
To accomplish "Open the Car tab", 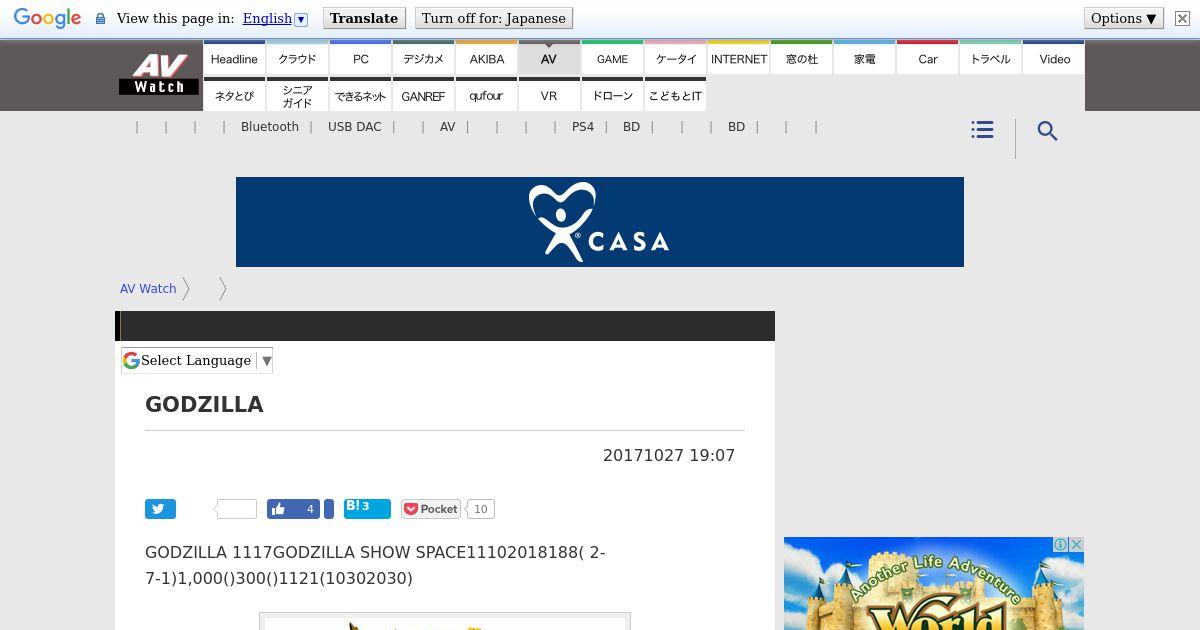I will (927, 58).
